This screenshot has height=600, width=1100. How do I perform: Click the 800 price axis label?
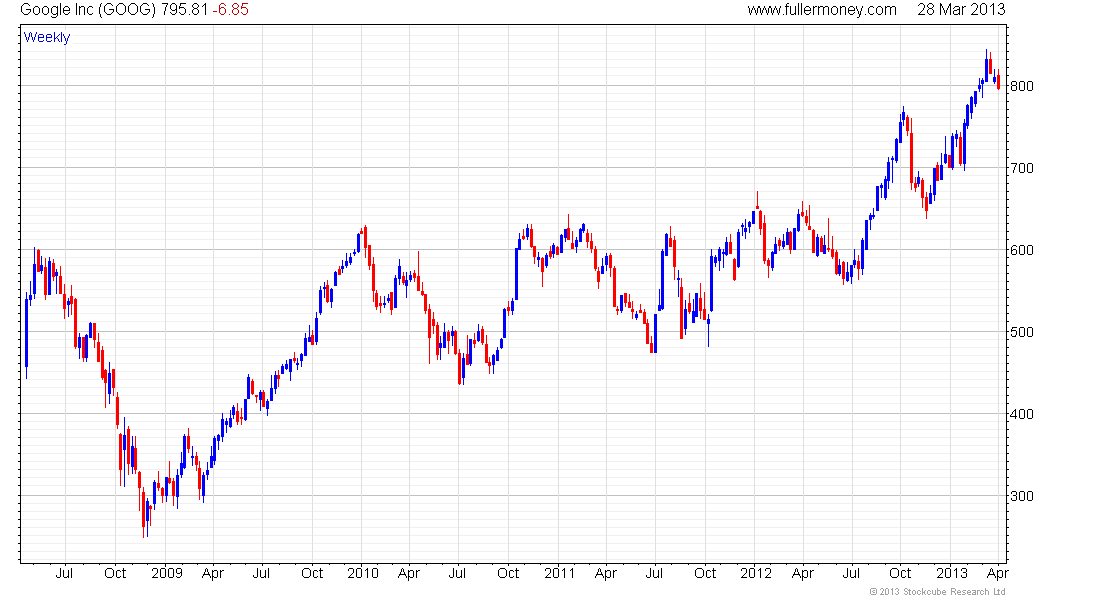click(1021, 86)
